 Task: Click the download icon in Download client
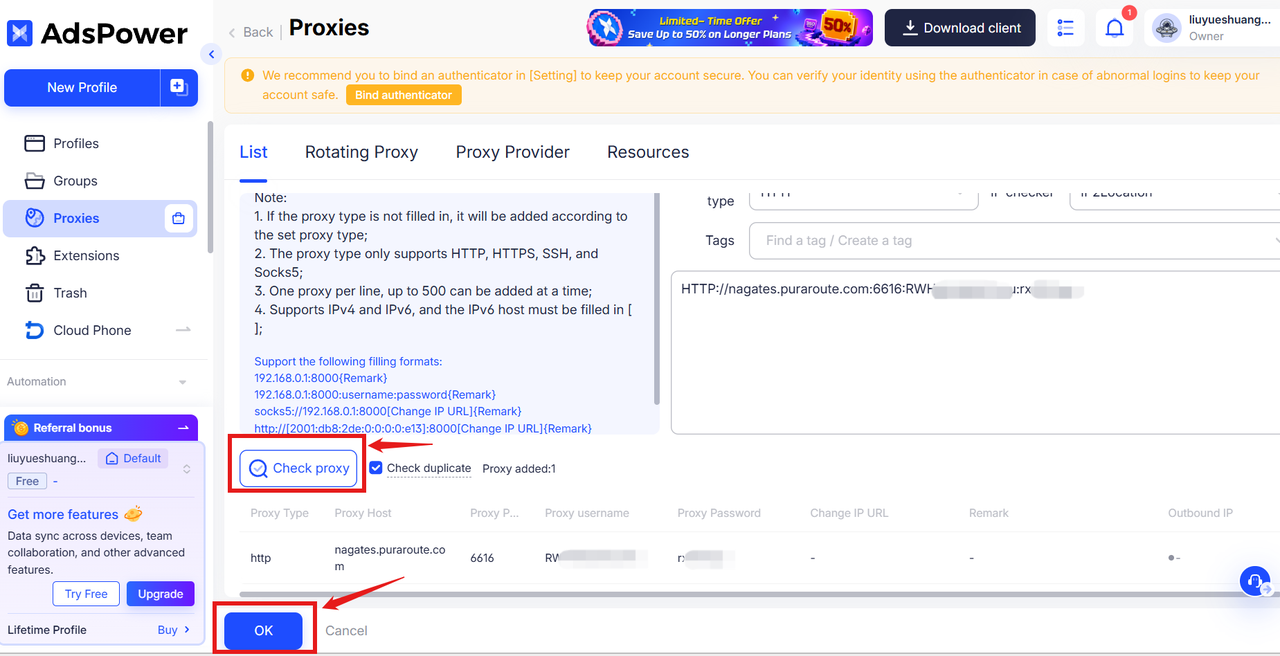coord(910,28)
